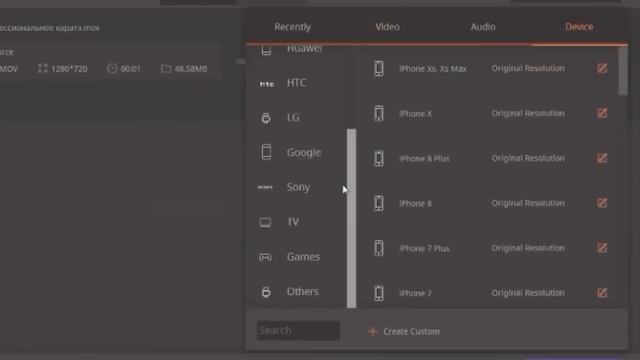Select LG brand label

click(x=293, y=118)
